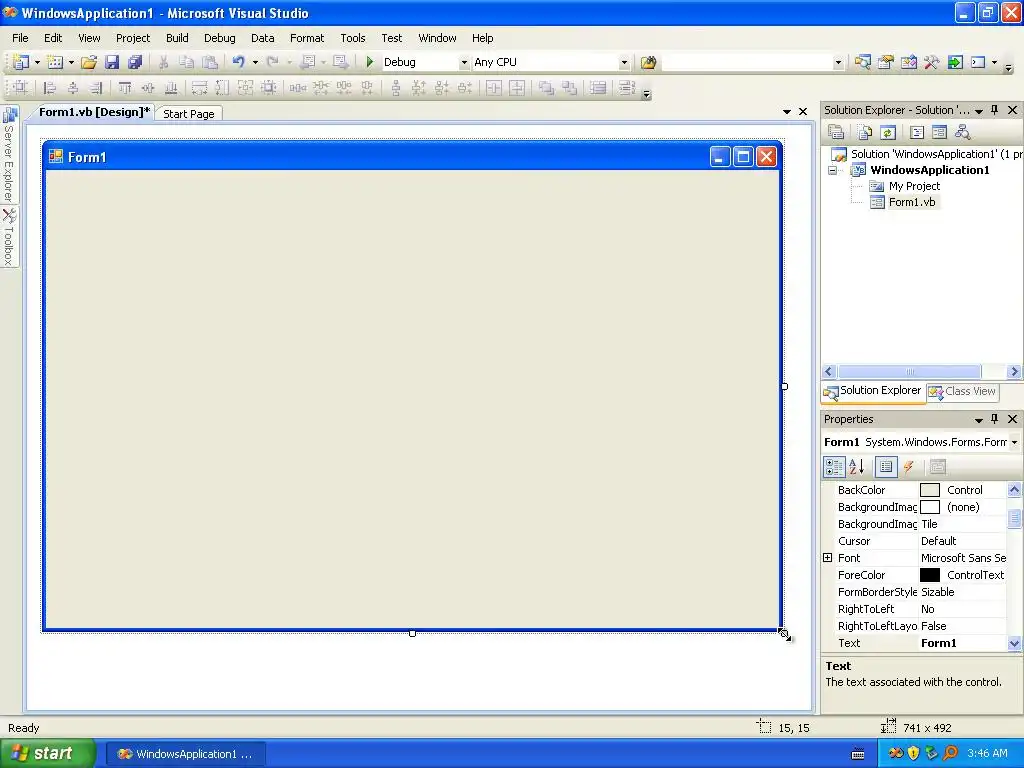Viewport: 1024px width, 768px height.
Task: Click the ForeColor ControlText black swatch
Action: (929, 575)
